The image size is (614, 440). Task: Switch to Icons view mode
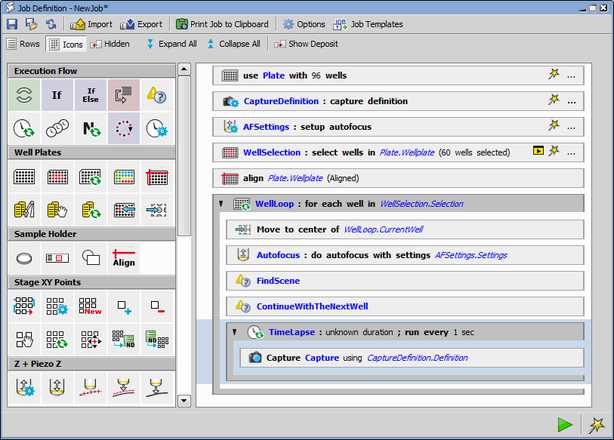(x=67, y=44)
